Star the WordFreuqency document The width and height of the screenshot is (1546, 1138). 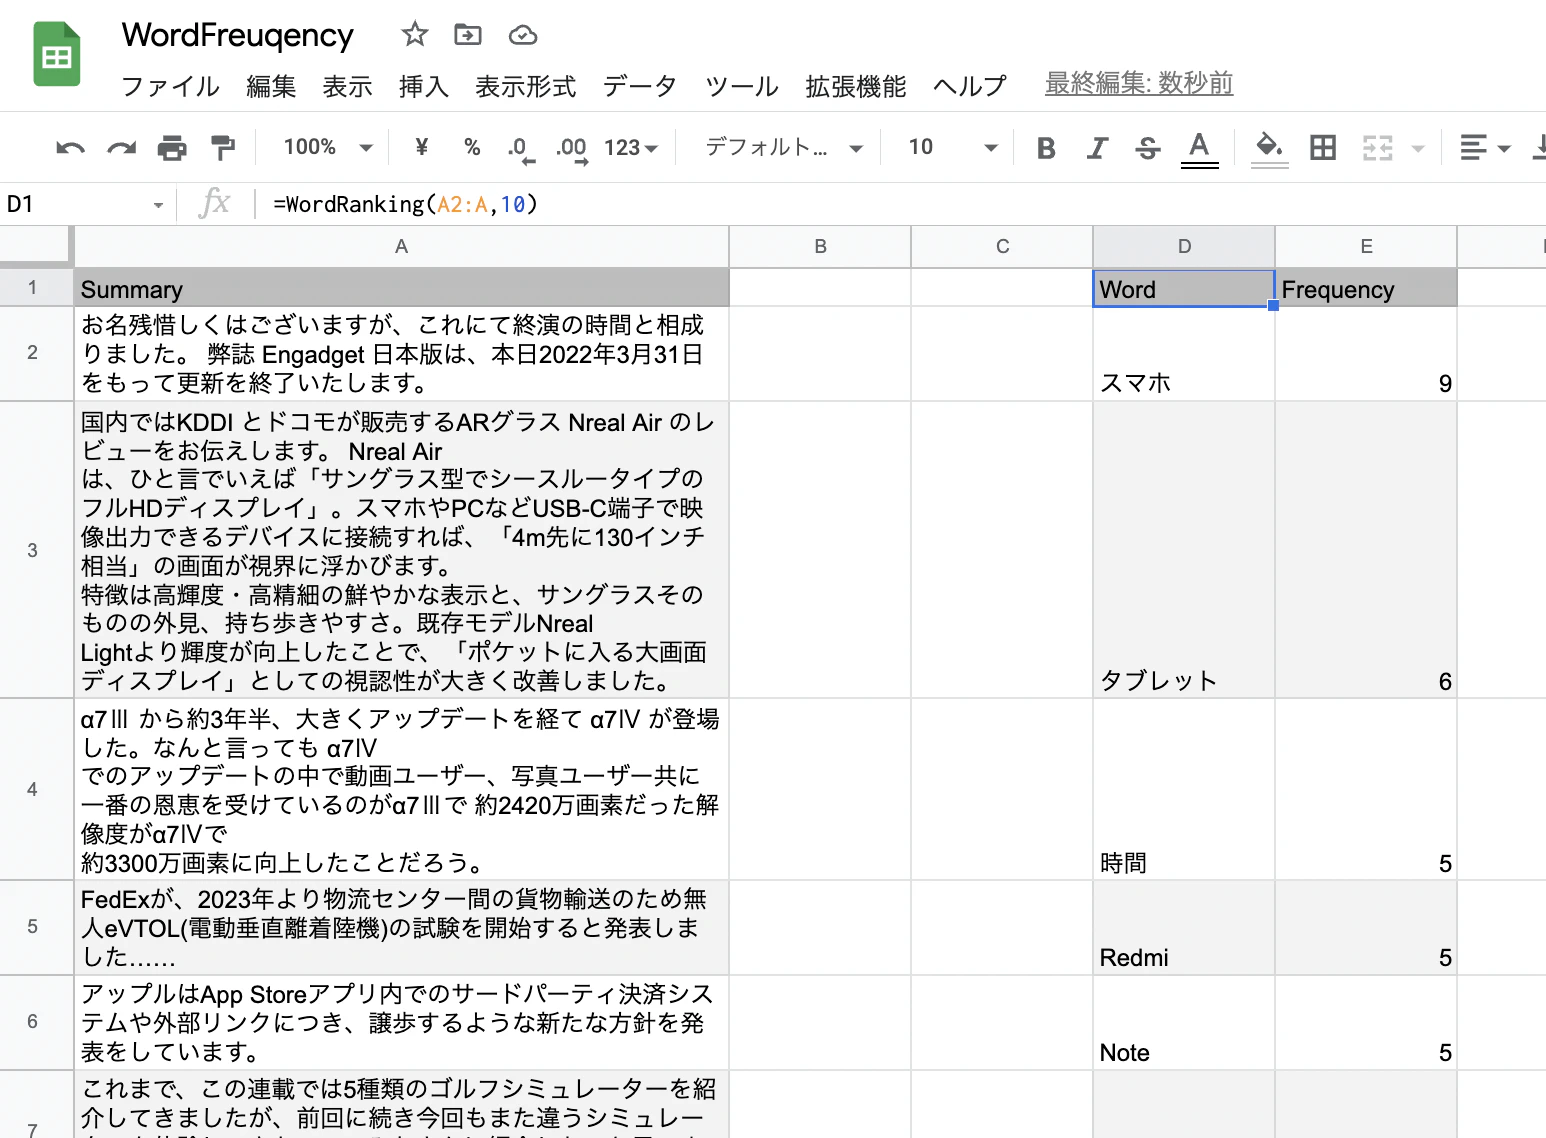(x=415, y=35)
